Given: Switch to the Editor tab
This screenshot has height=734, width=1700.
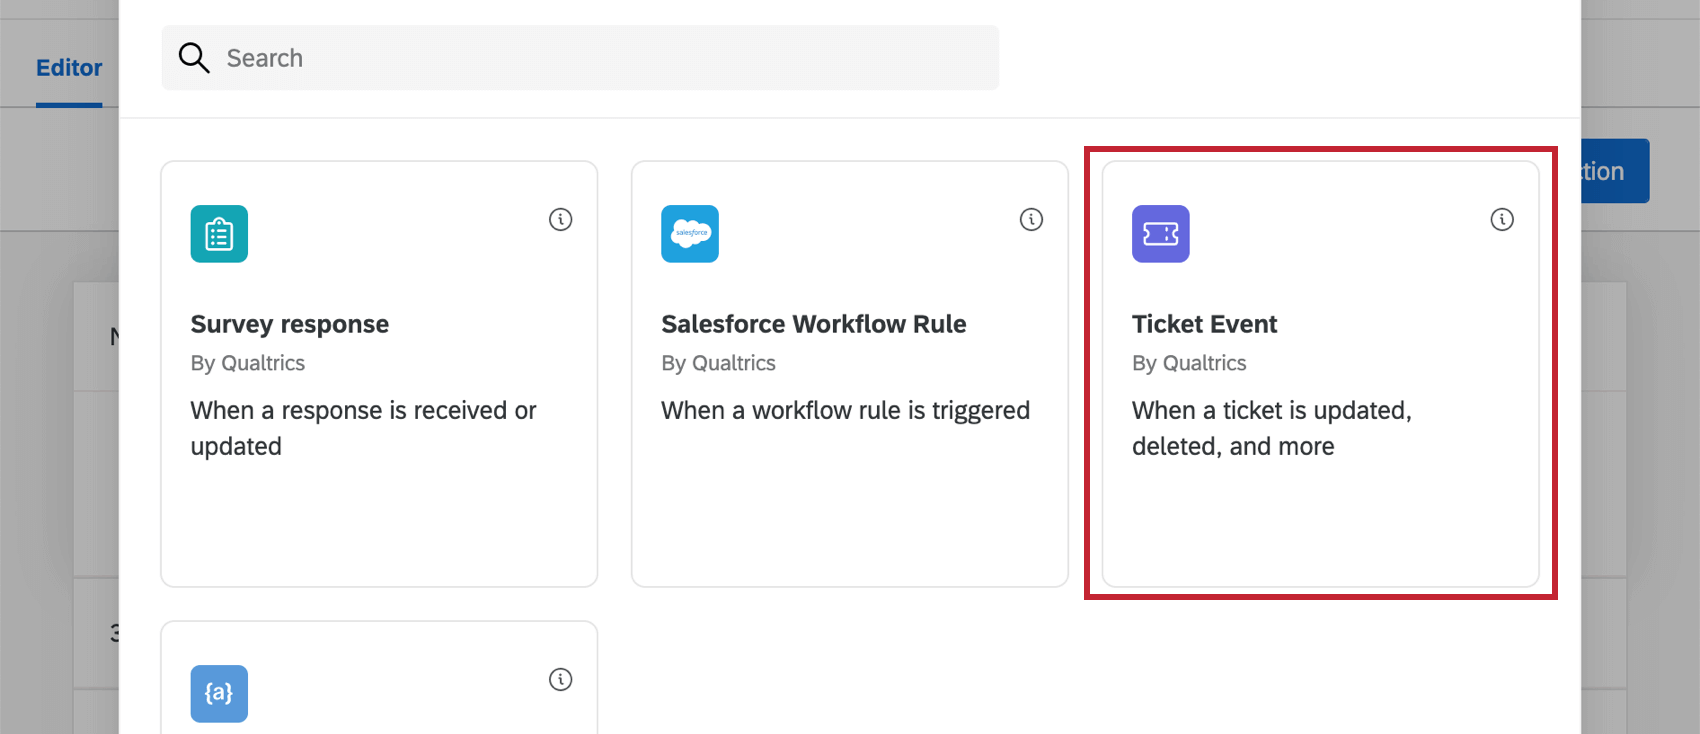Looking at the screenshot, I should point(69,68).
